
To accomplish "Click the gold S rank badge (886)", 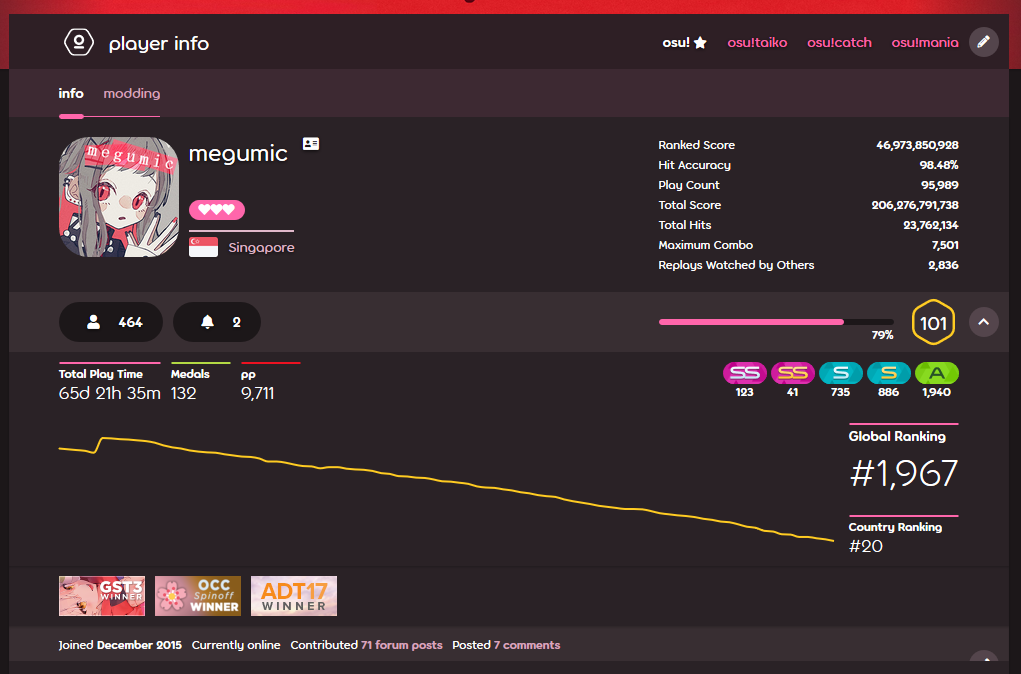I will tap(888, 373).
